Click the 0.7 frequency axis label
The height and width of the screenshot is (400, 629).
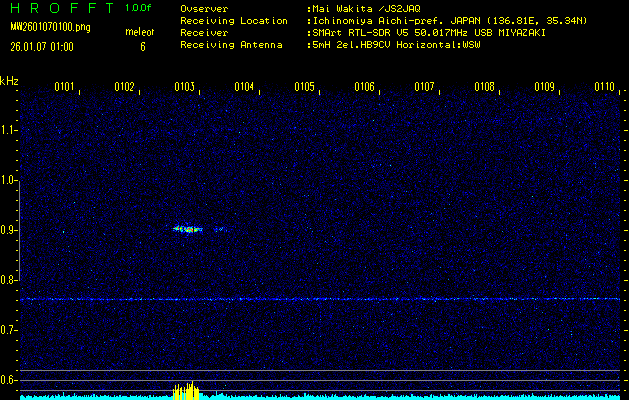pos(9,329)
